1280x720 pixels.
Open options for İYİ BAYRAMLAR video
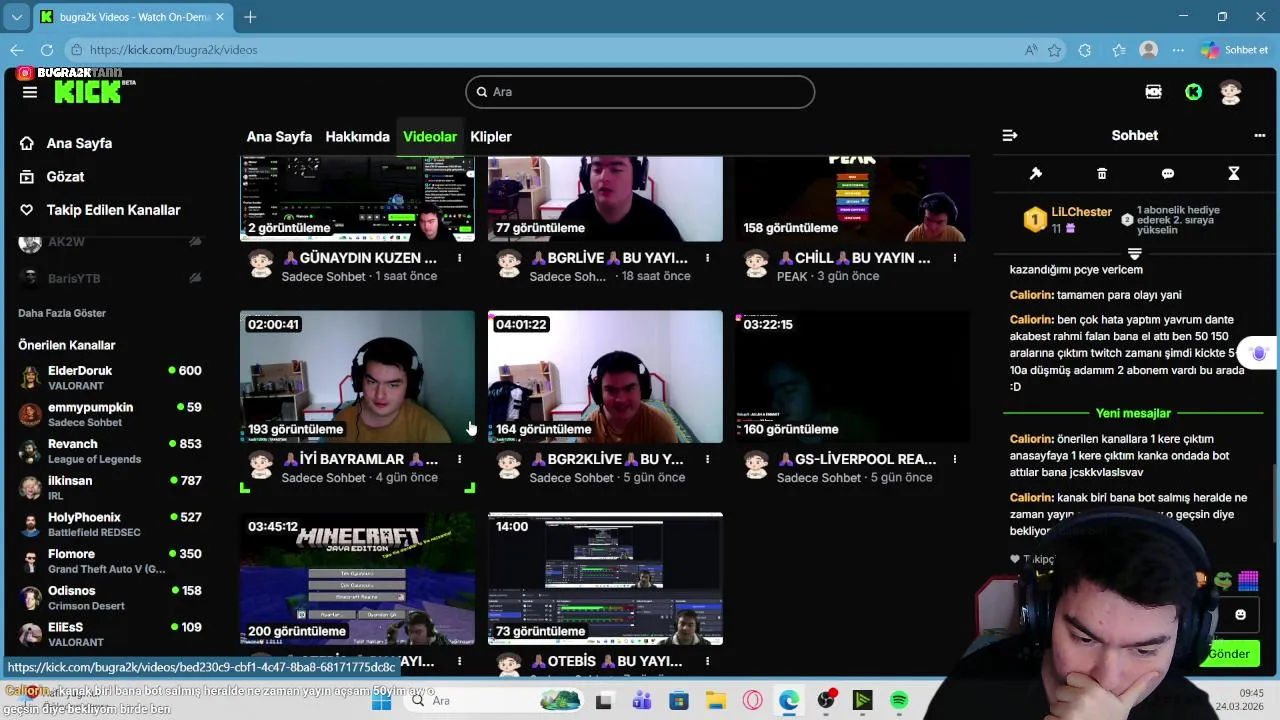coord(460,459)
